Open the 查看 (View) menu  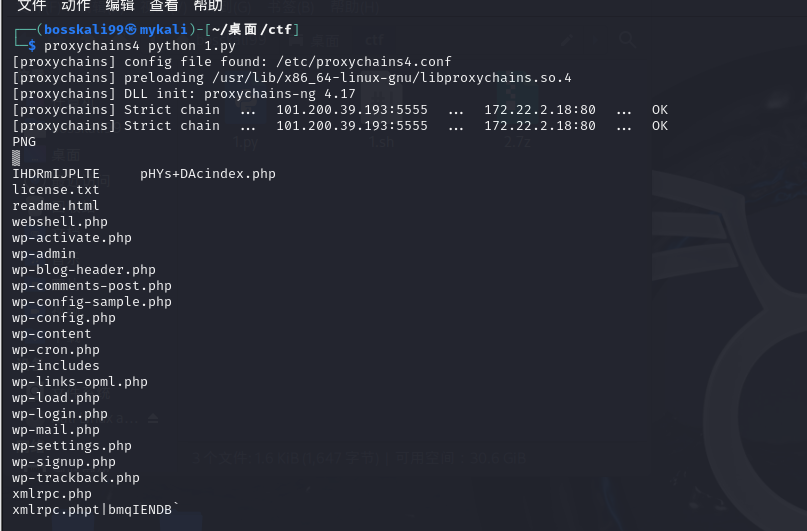point(164,6)
